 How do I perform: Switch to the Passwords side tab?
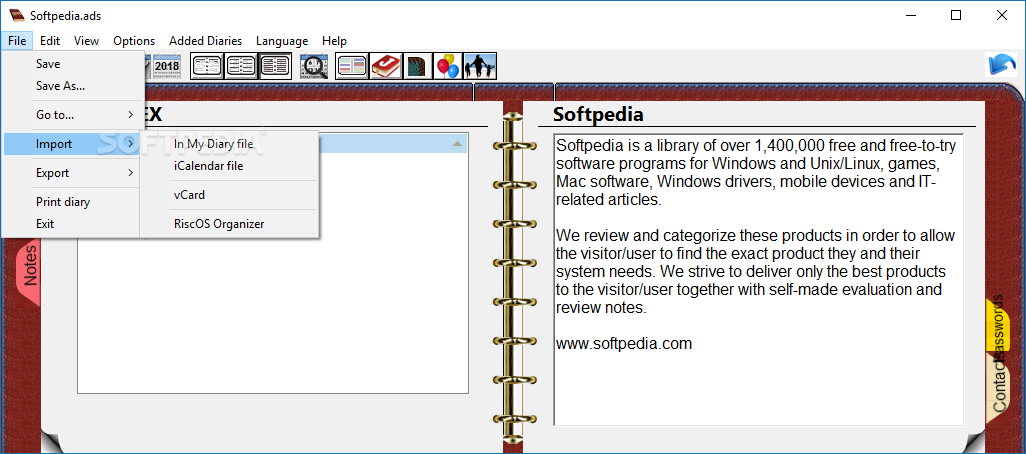tap(997, 325)
